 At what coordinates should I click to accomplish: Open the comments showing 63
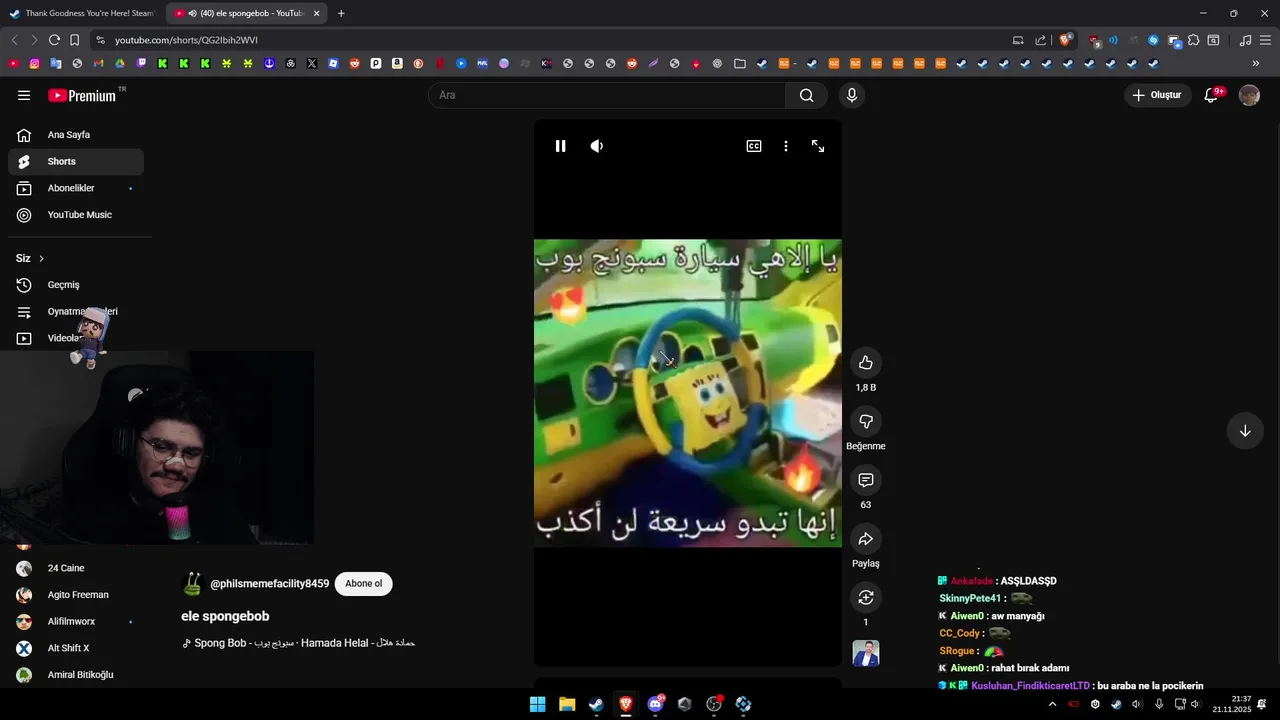coord(866,480)
